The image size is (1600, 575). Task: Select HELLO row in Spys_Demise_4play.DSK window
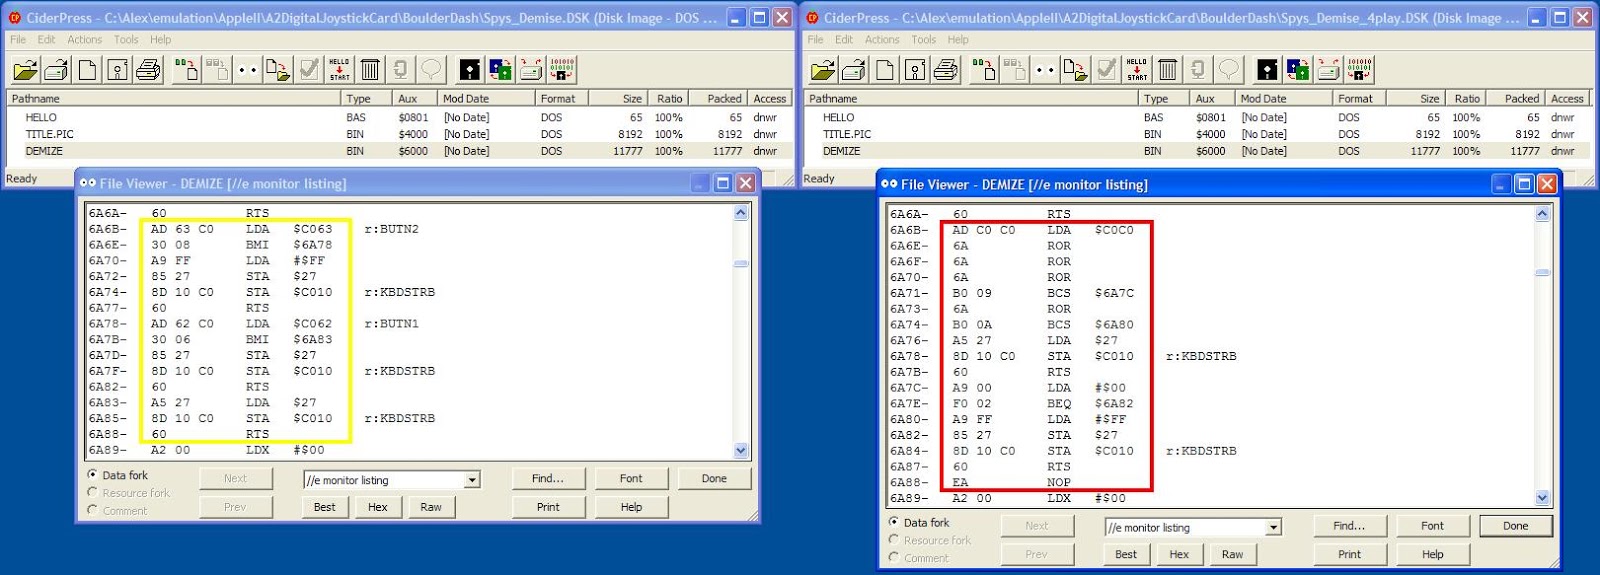[x=1198, y=117]
